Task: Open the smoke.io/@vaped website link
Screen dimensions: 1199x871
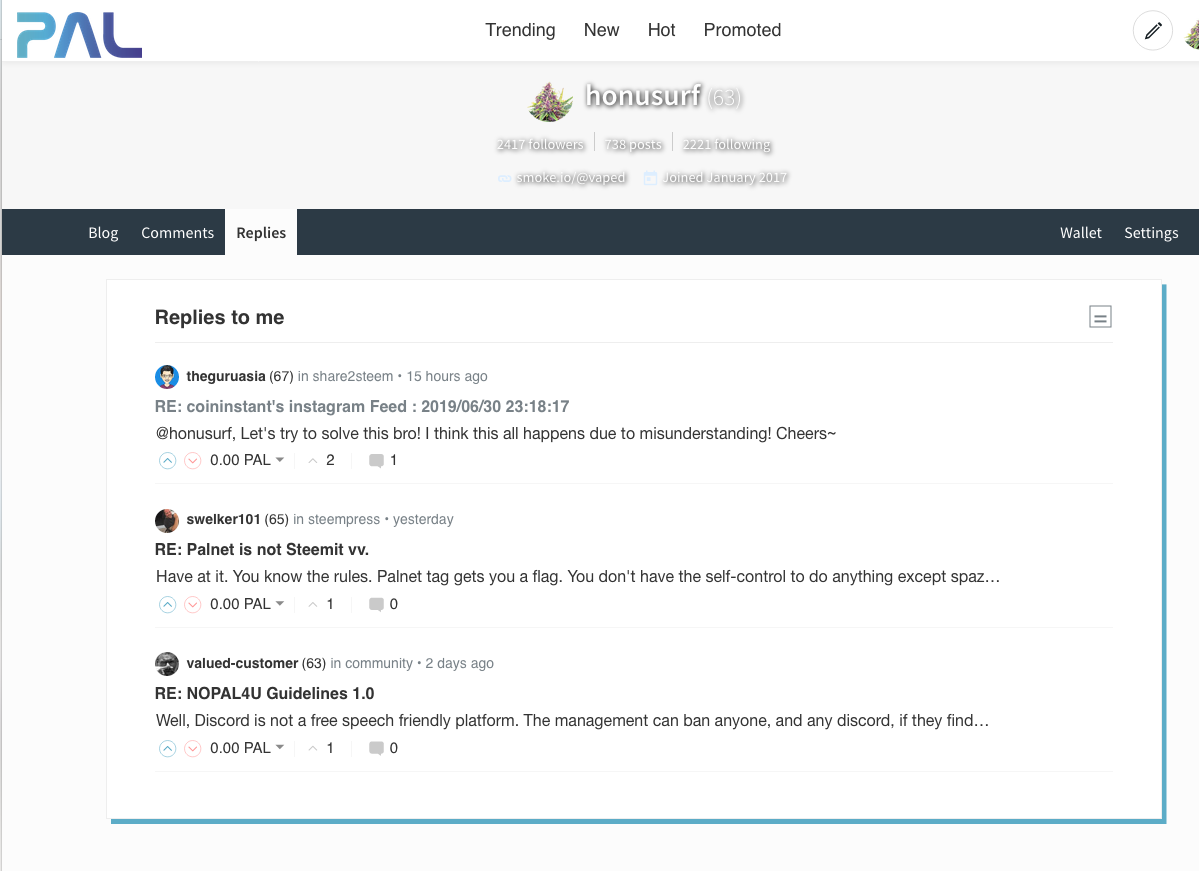Action: [570, 177]
